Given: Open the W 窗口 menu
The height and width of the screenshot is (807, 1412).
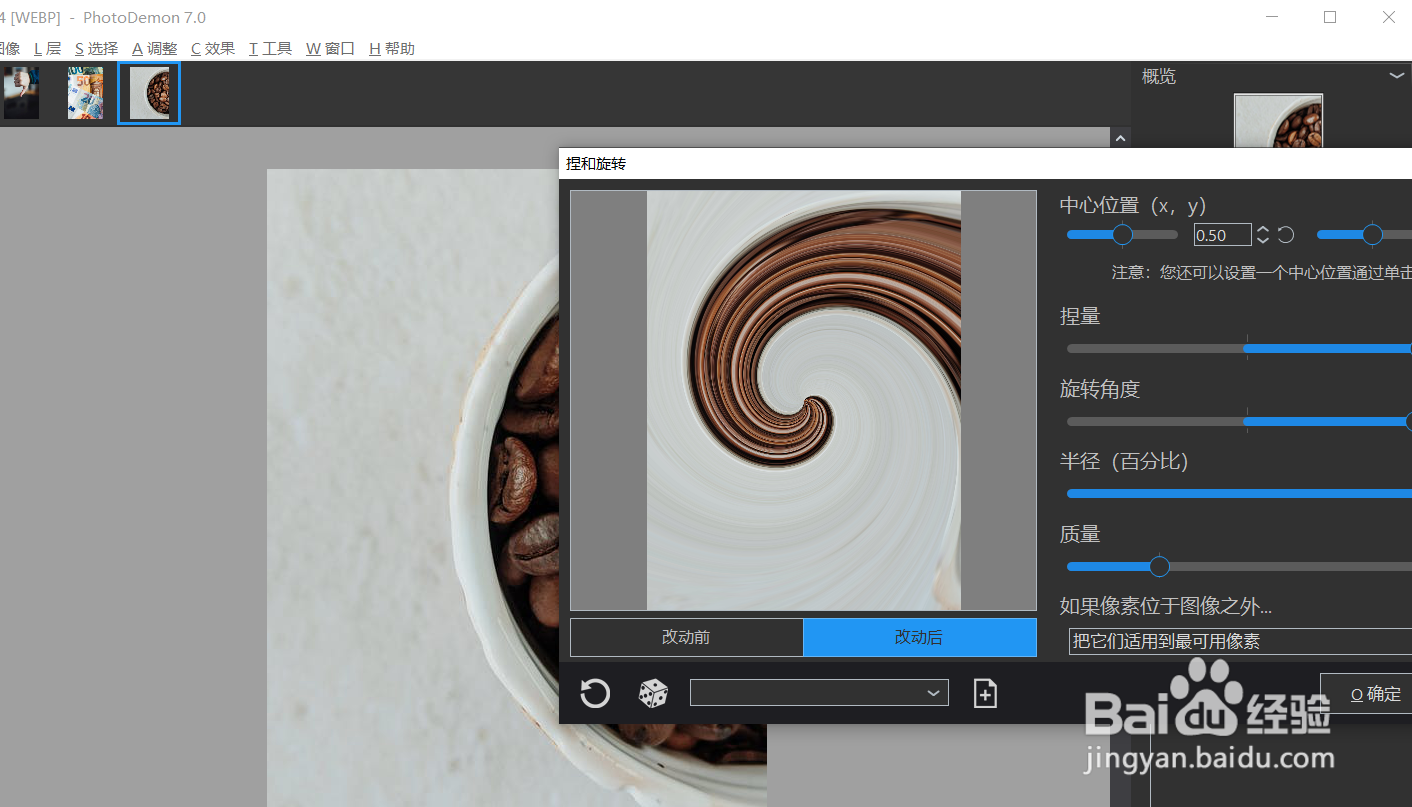Looking at the screenshot, I should (x=330, y=48).
